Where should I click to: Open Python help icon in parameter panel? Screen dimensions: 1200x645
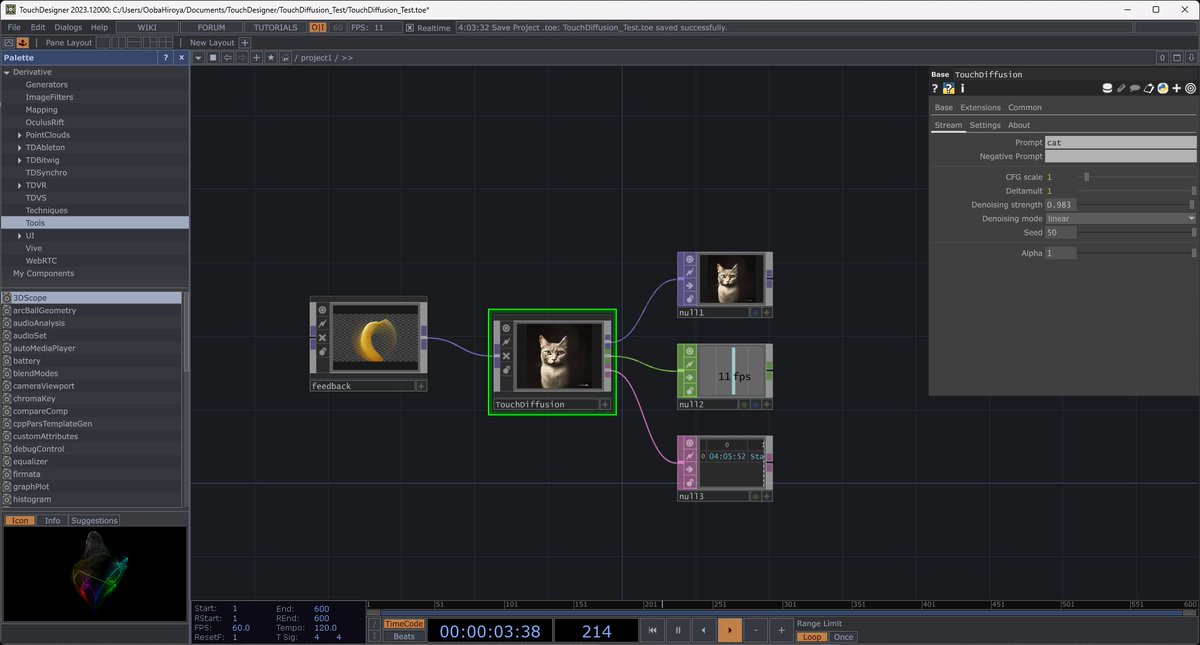pyautogui.click(x=948, y=88)
